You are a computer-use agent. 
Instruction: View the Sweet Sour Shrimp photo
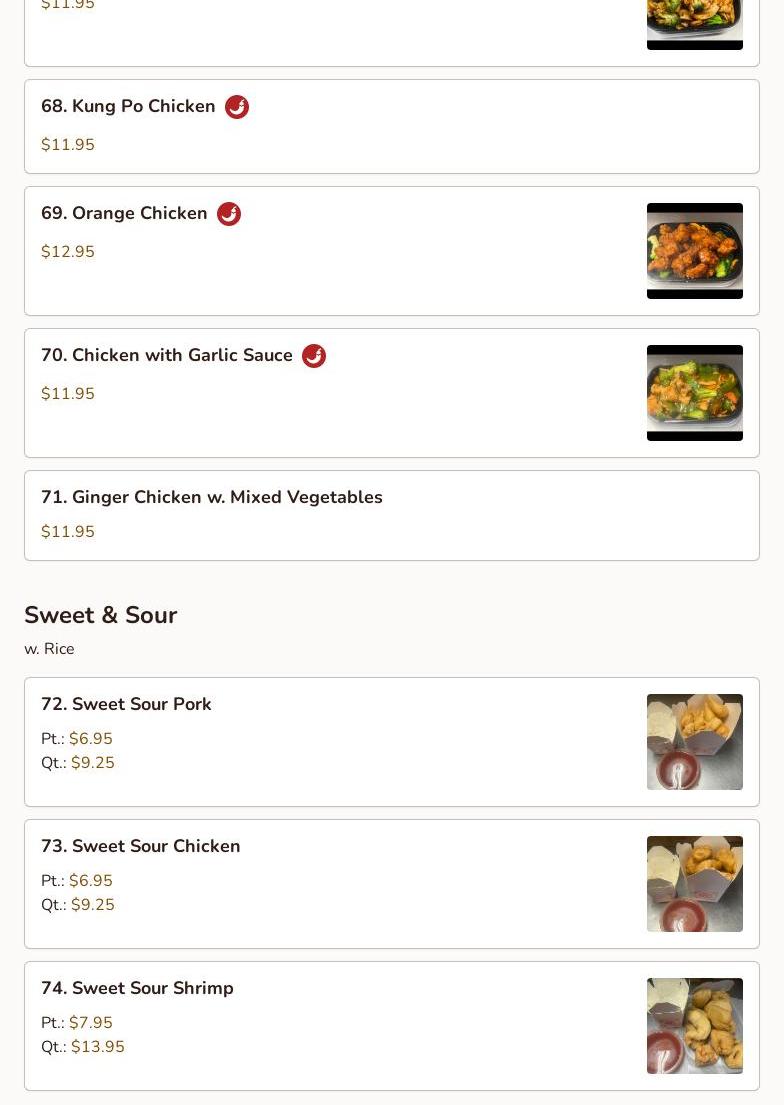point(694,1026)
